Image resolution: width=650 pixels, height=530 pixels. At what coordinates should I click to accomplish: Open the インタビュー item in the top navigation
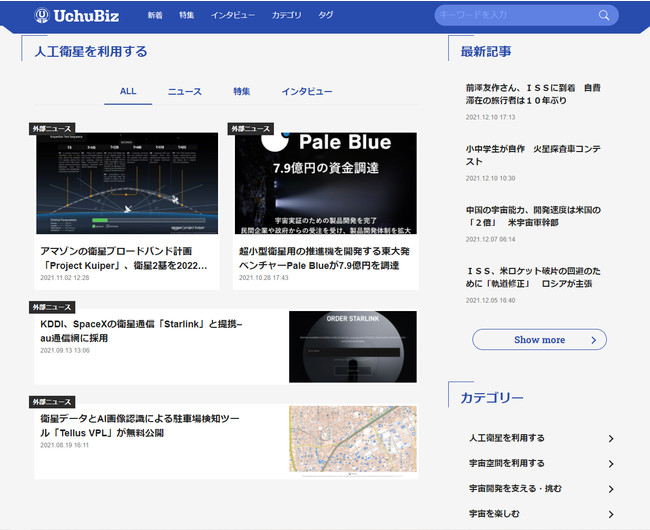(233, 15)
